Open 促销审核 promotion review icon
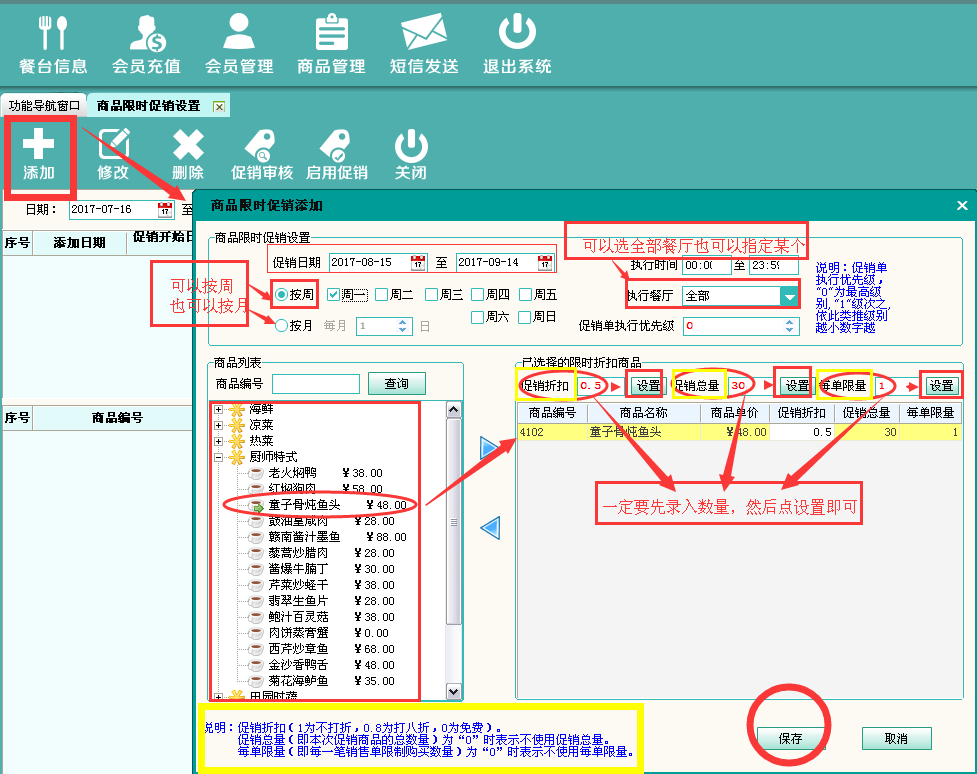 pos(262,155)
